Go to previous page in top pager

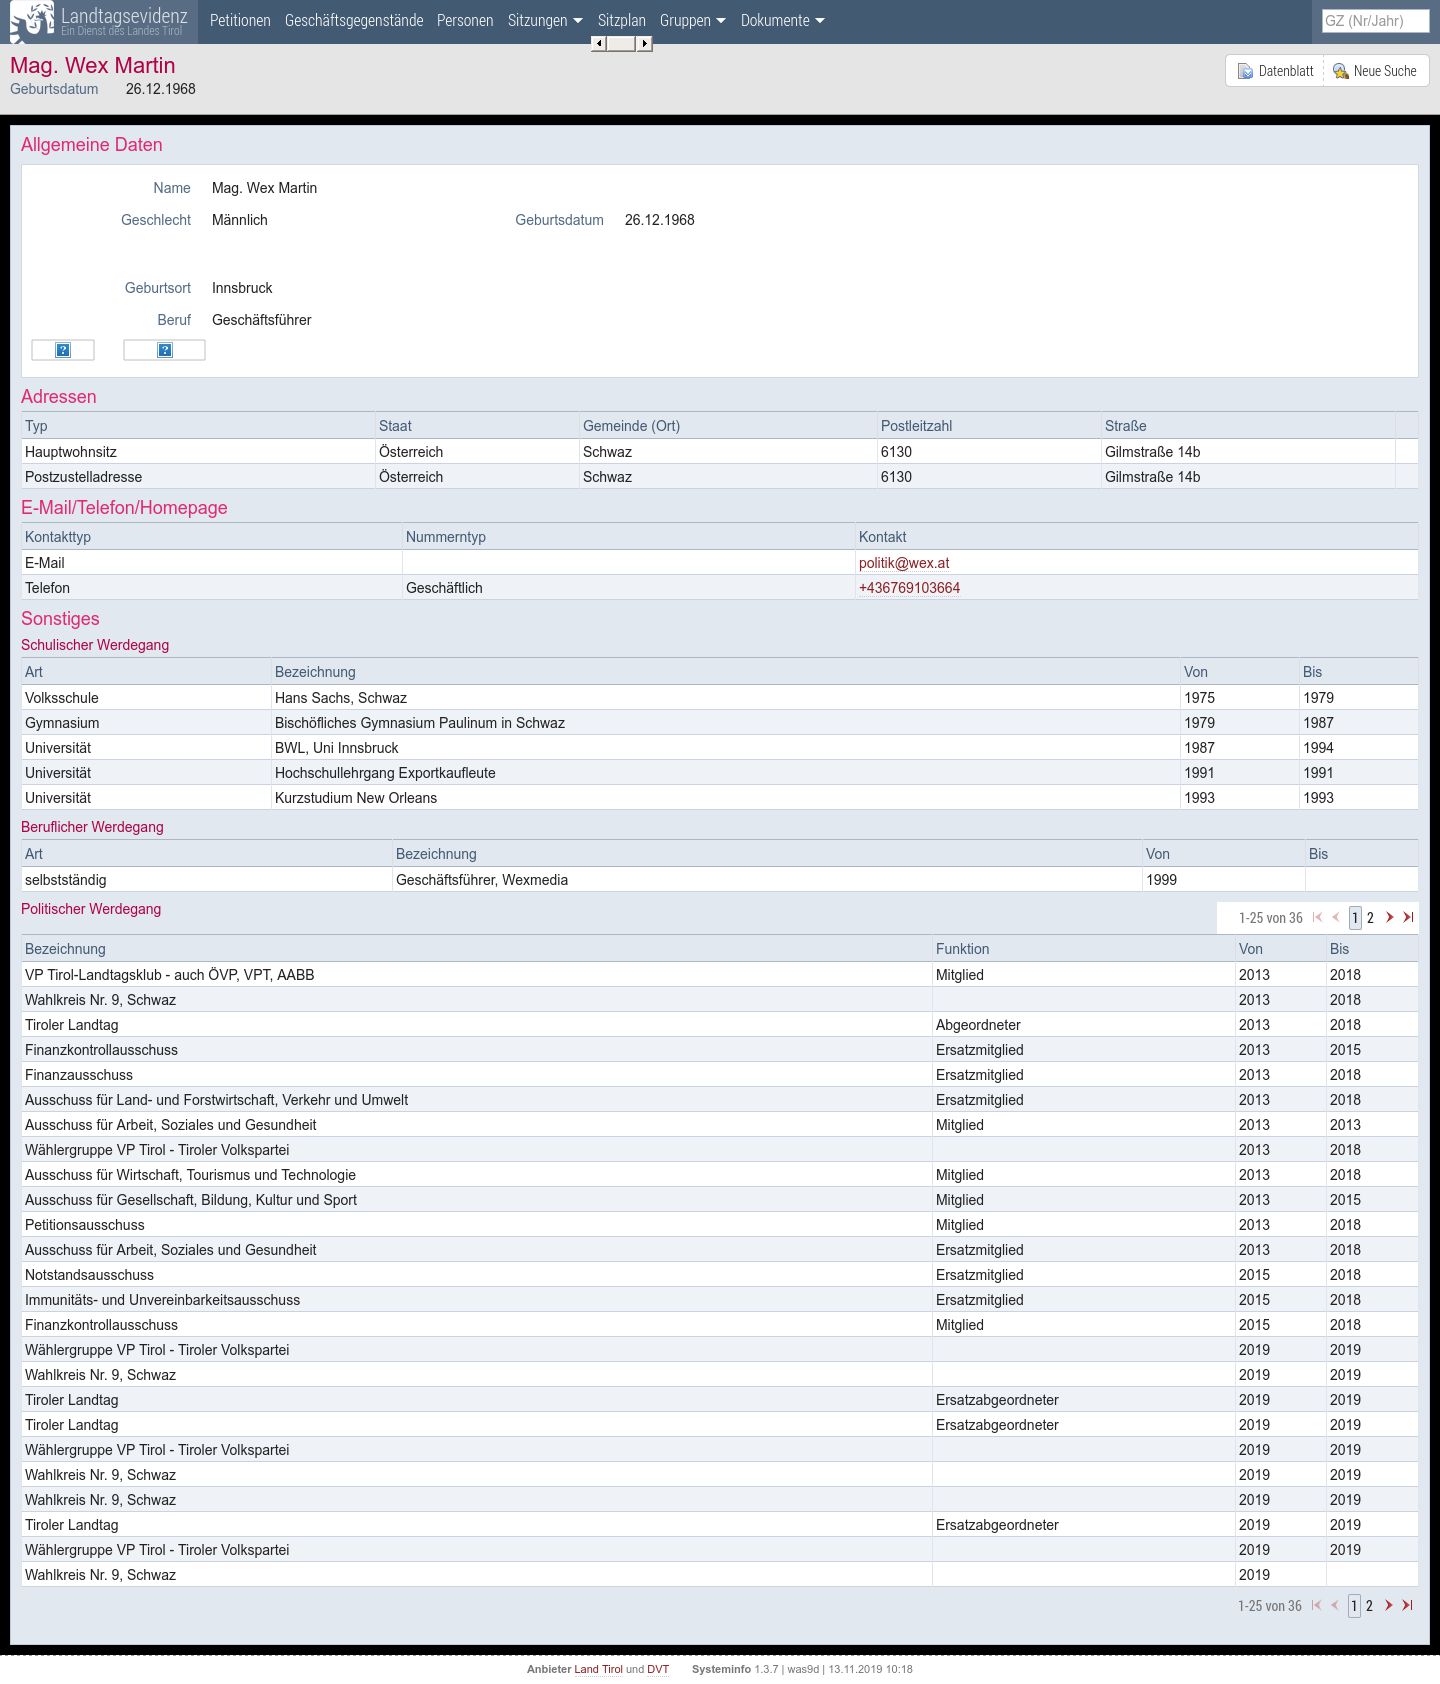click(1336, 917)
